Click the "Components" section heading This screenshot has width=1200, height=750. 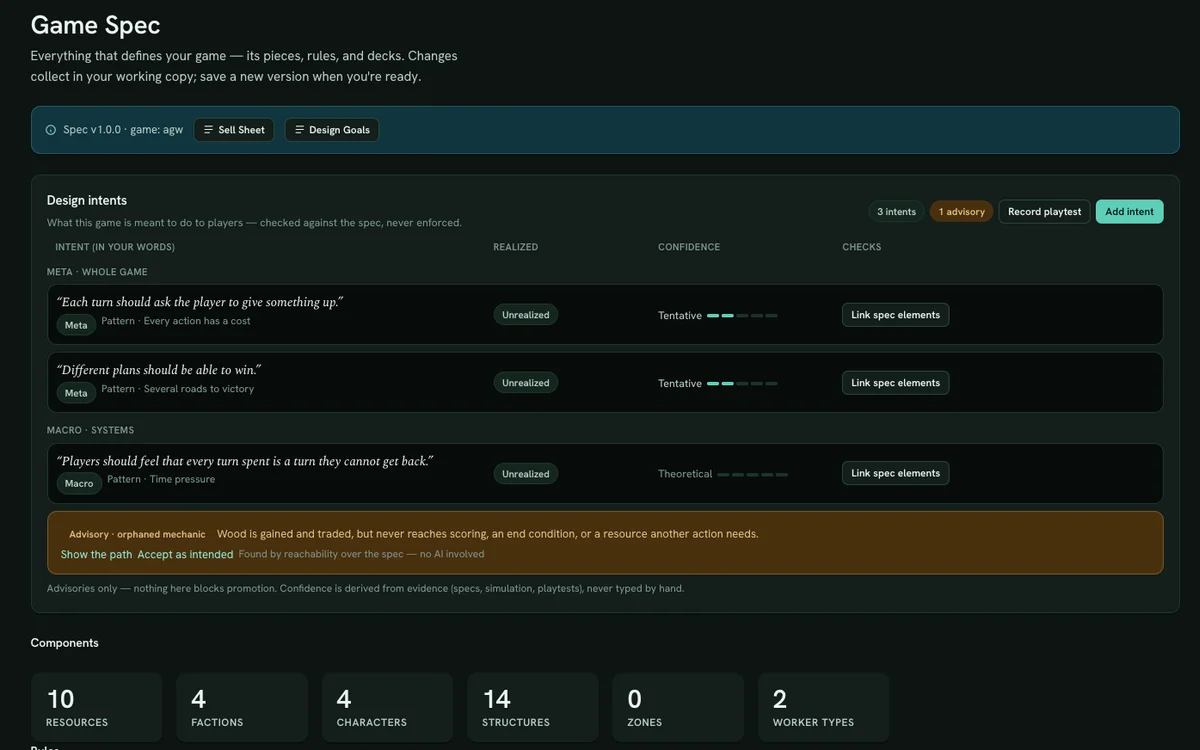[x=65, y=643]
